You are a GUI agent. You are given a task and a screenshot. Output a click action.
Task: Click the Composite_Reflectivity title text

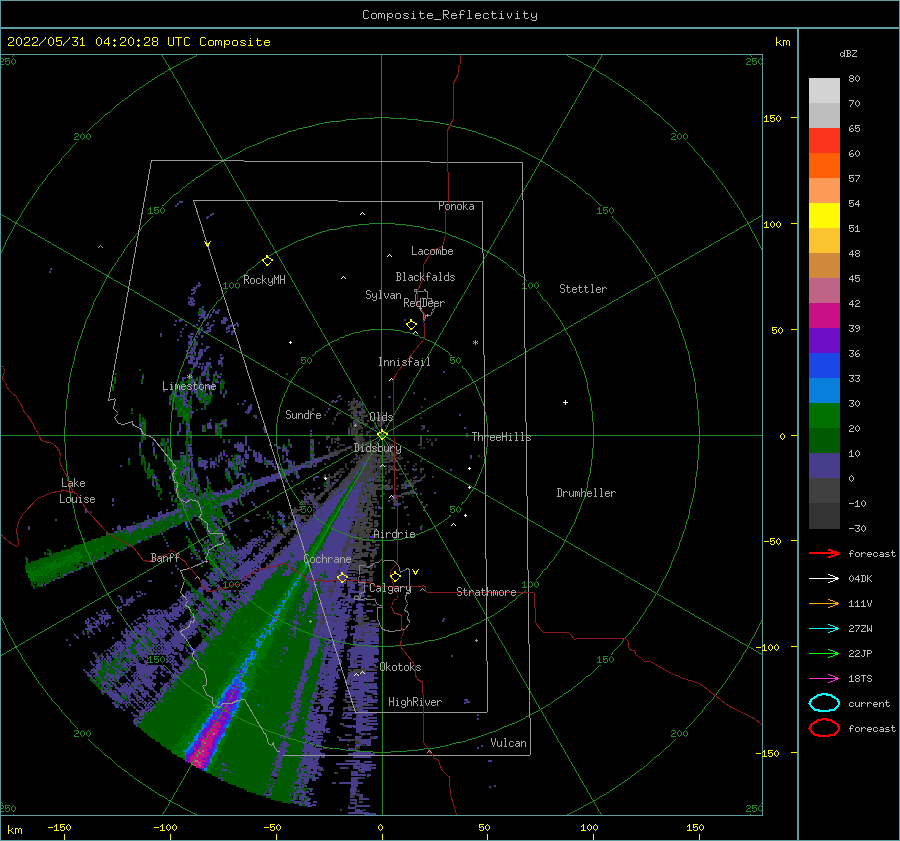449,15
